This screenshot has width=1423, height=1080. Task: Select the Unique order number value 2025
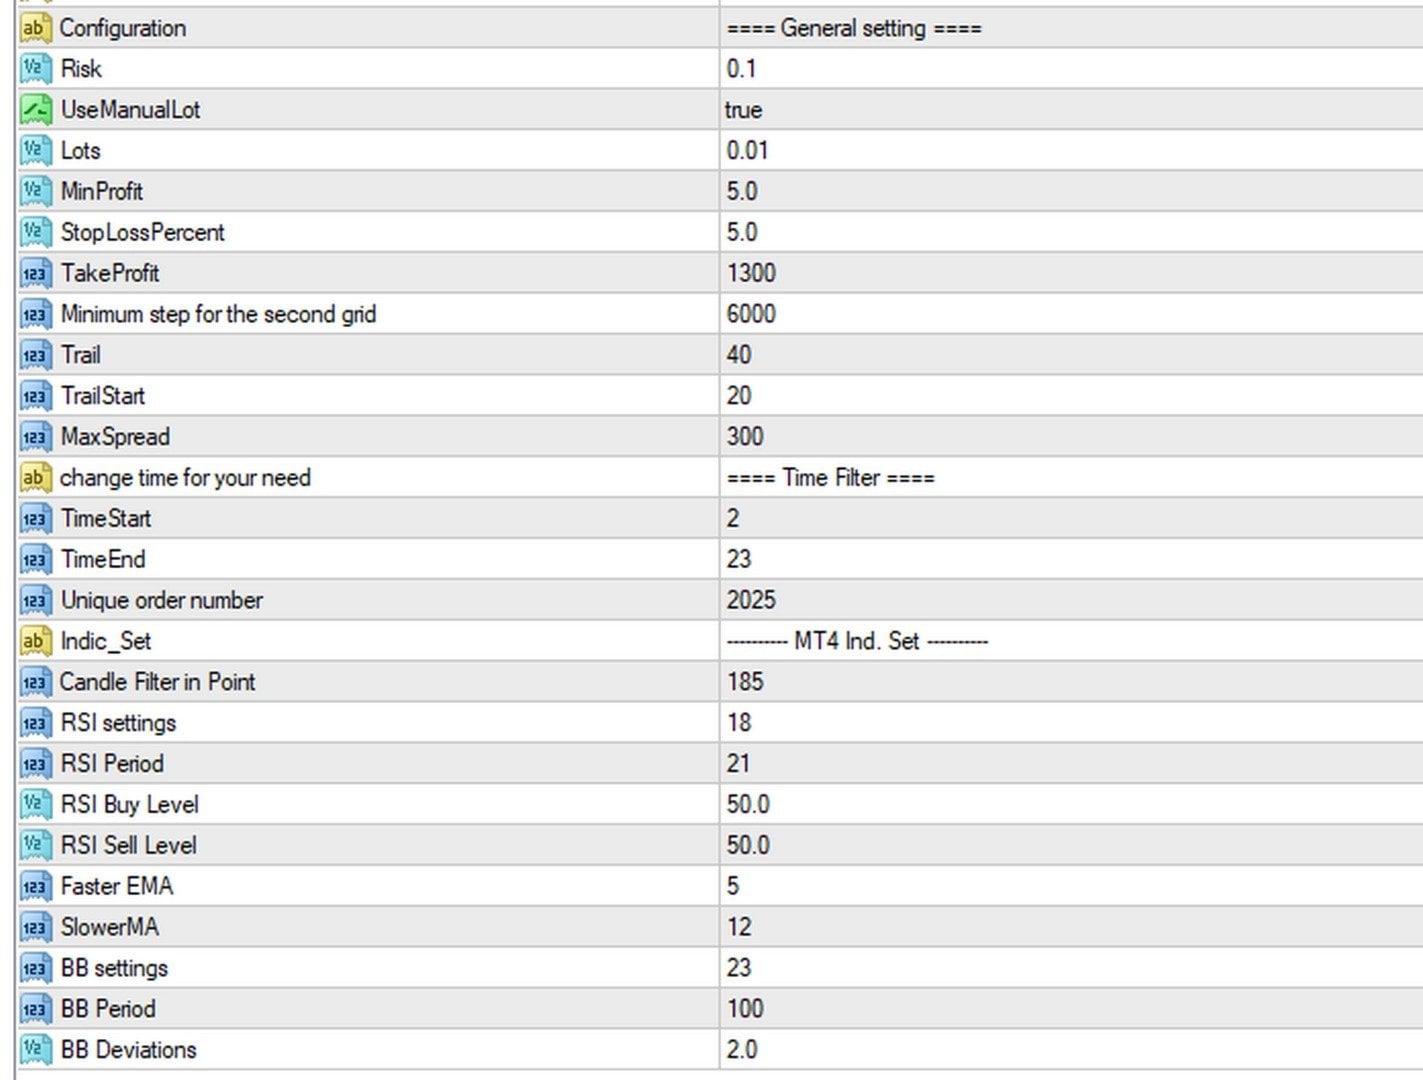751,601
